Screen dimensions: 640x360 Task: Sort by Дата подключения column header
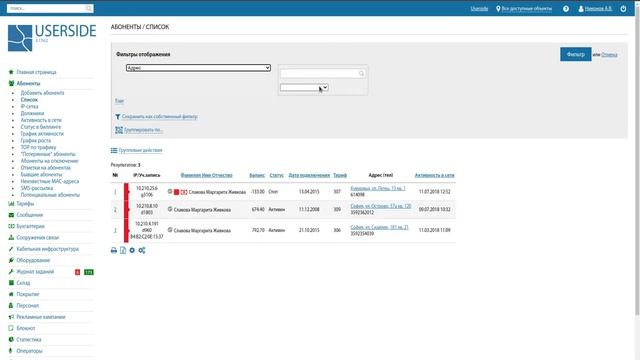tap(309, 175)
